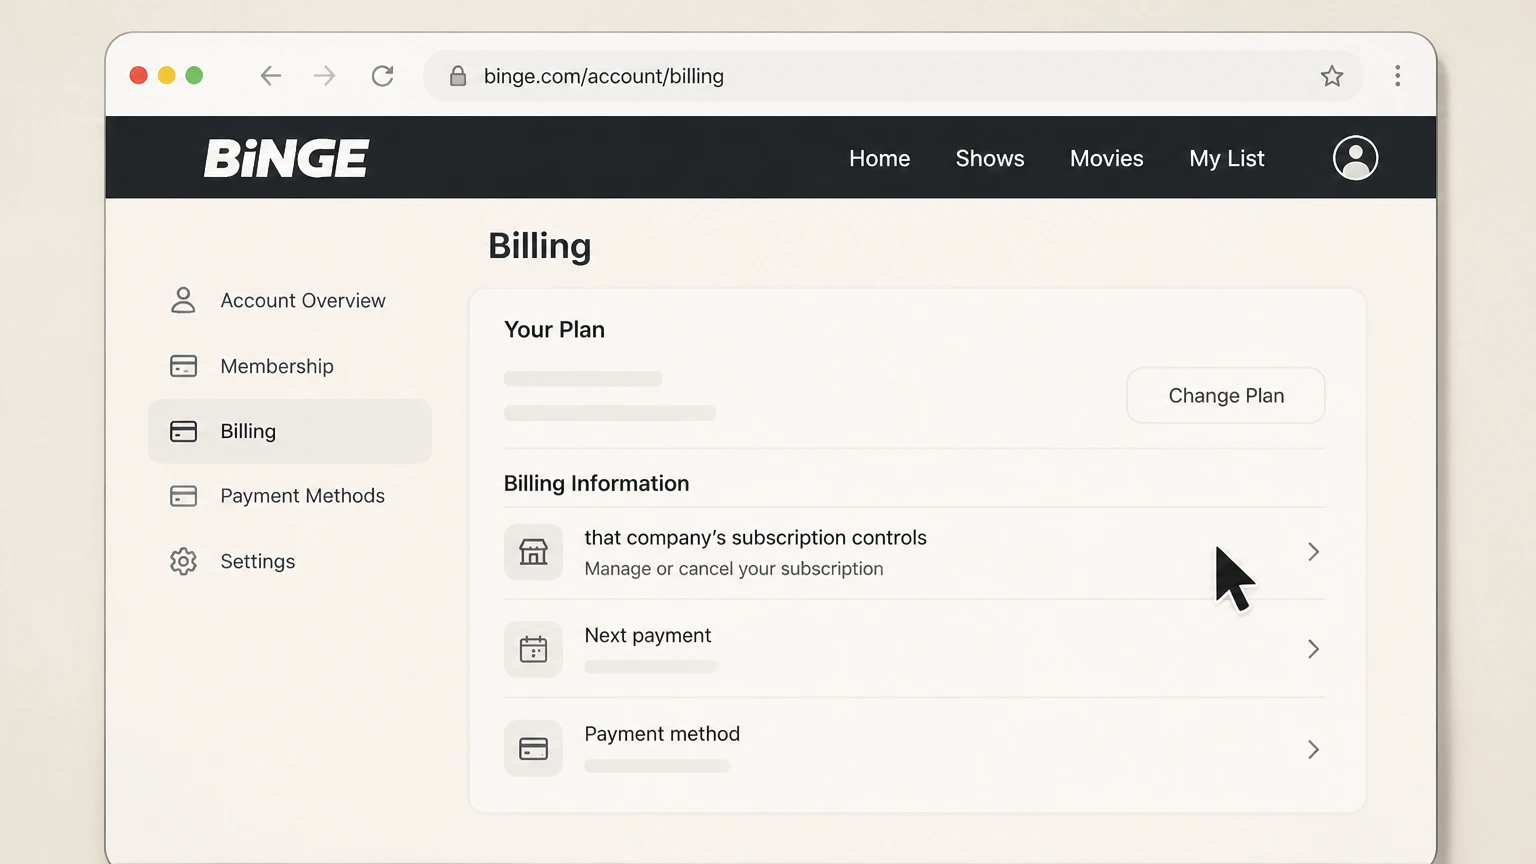Open Shows in the top navigation
Screen dimensions: 1536x864
pos(990,158)
